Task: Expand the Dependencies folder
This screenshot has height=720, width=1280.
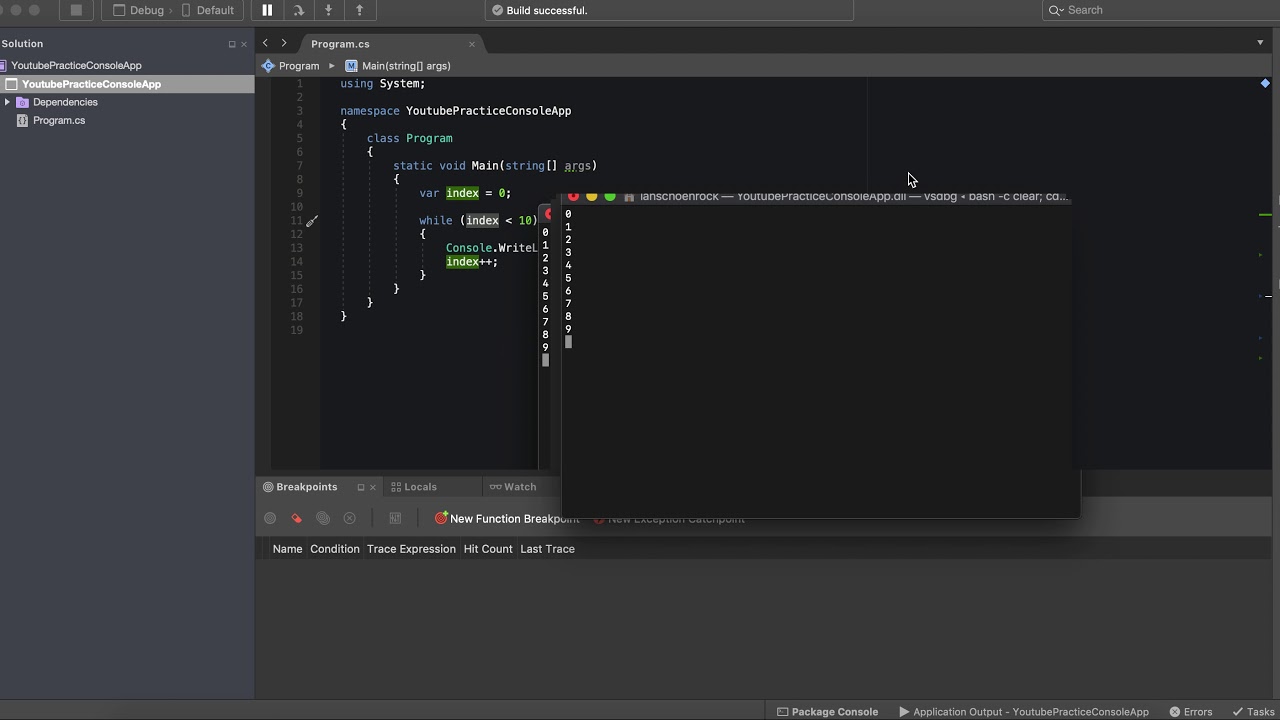Action: click(x=7, y=102)
